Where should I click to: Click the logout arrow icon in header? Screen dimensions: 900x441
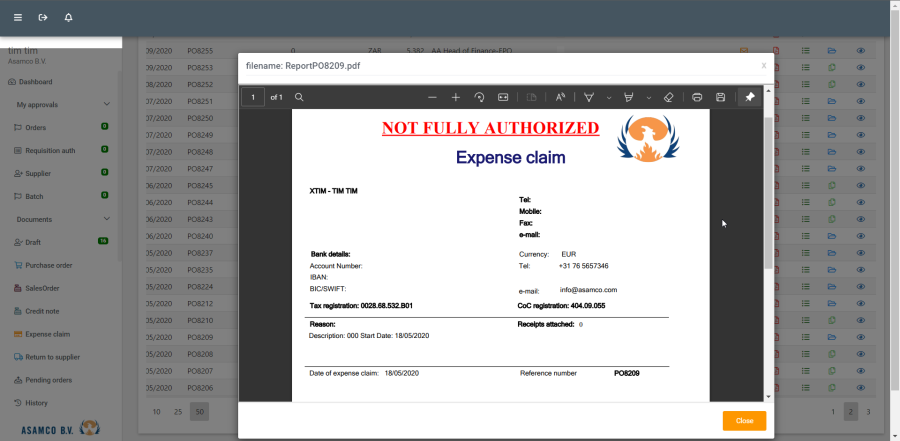pyautogui.click(x=43, y=18)
